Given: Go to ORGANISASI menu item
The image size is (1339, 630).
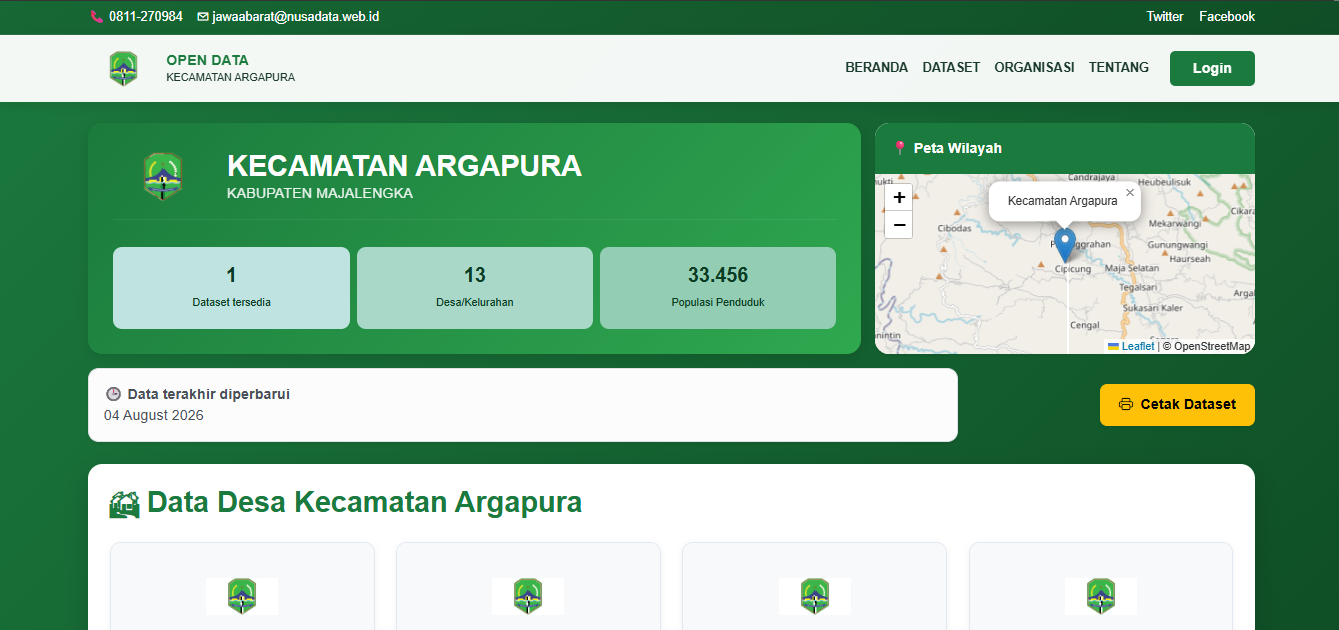Looking at the screenshot, I should (x=1034, y=68).
